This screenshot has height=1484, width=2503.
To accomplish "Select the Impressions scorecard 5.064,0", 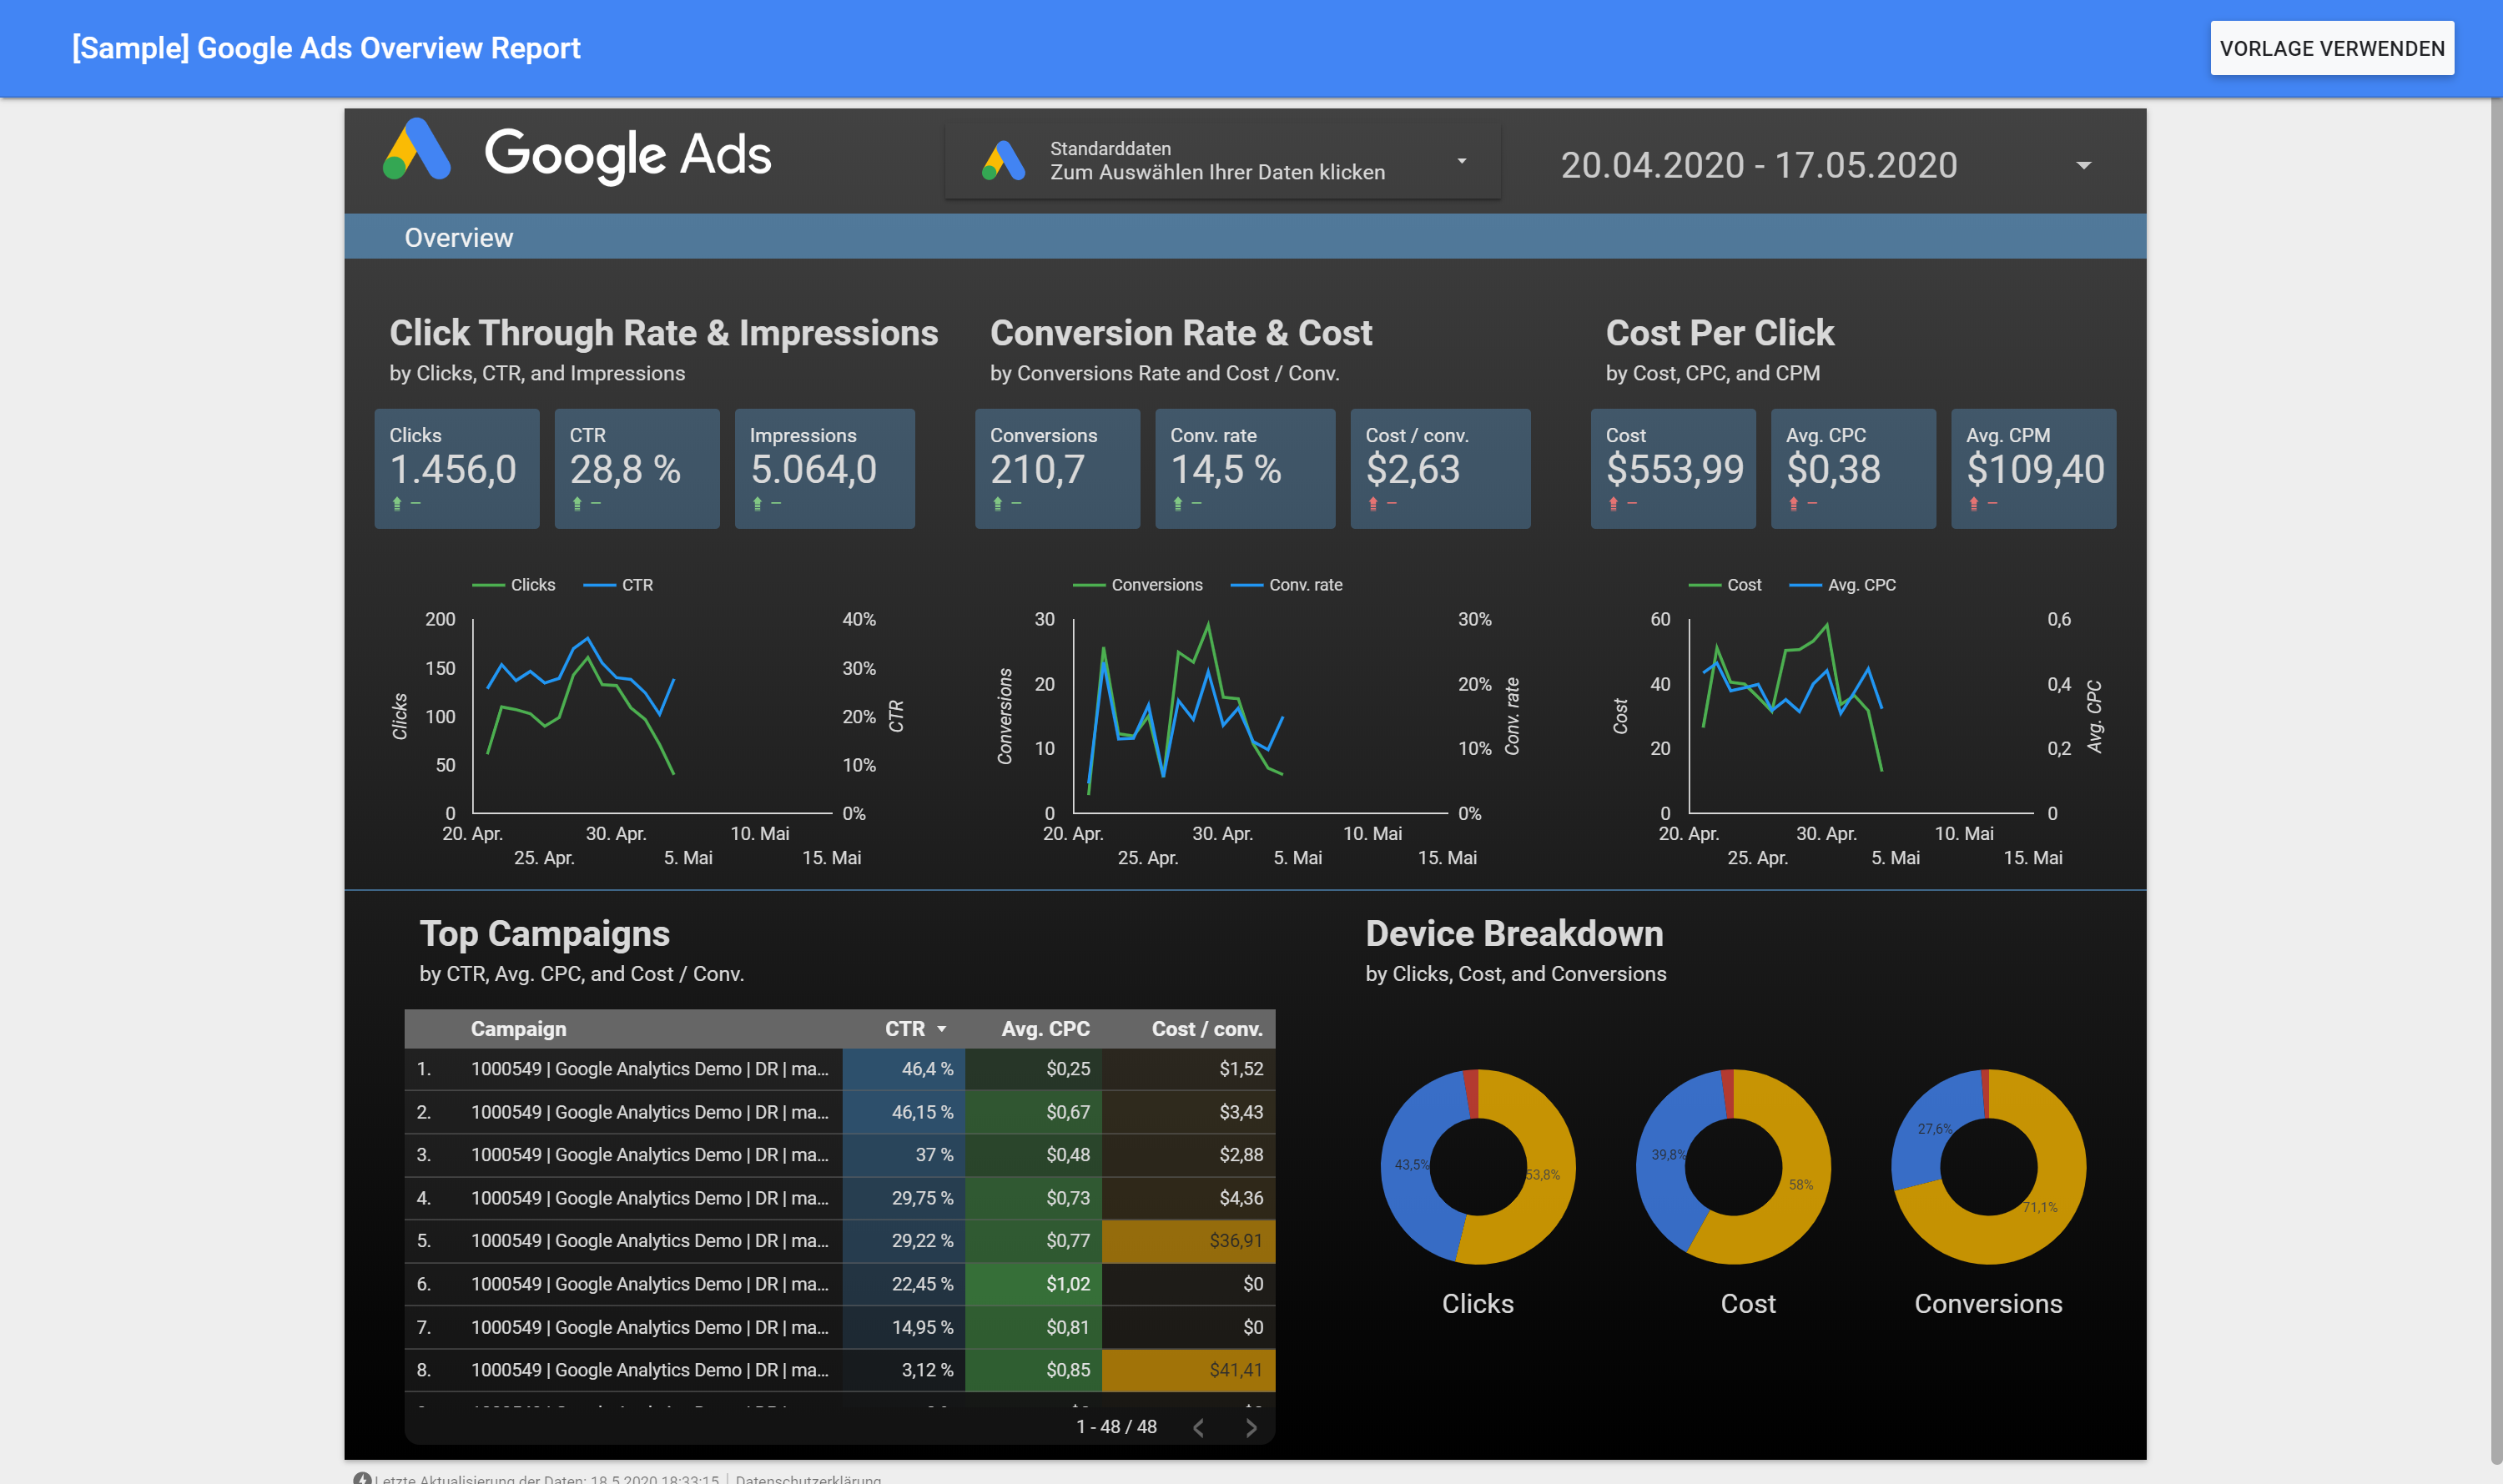I will (825, 468).
